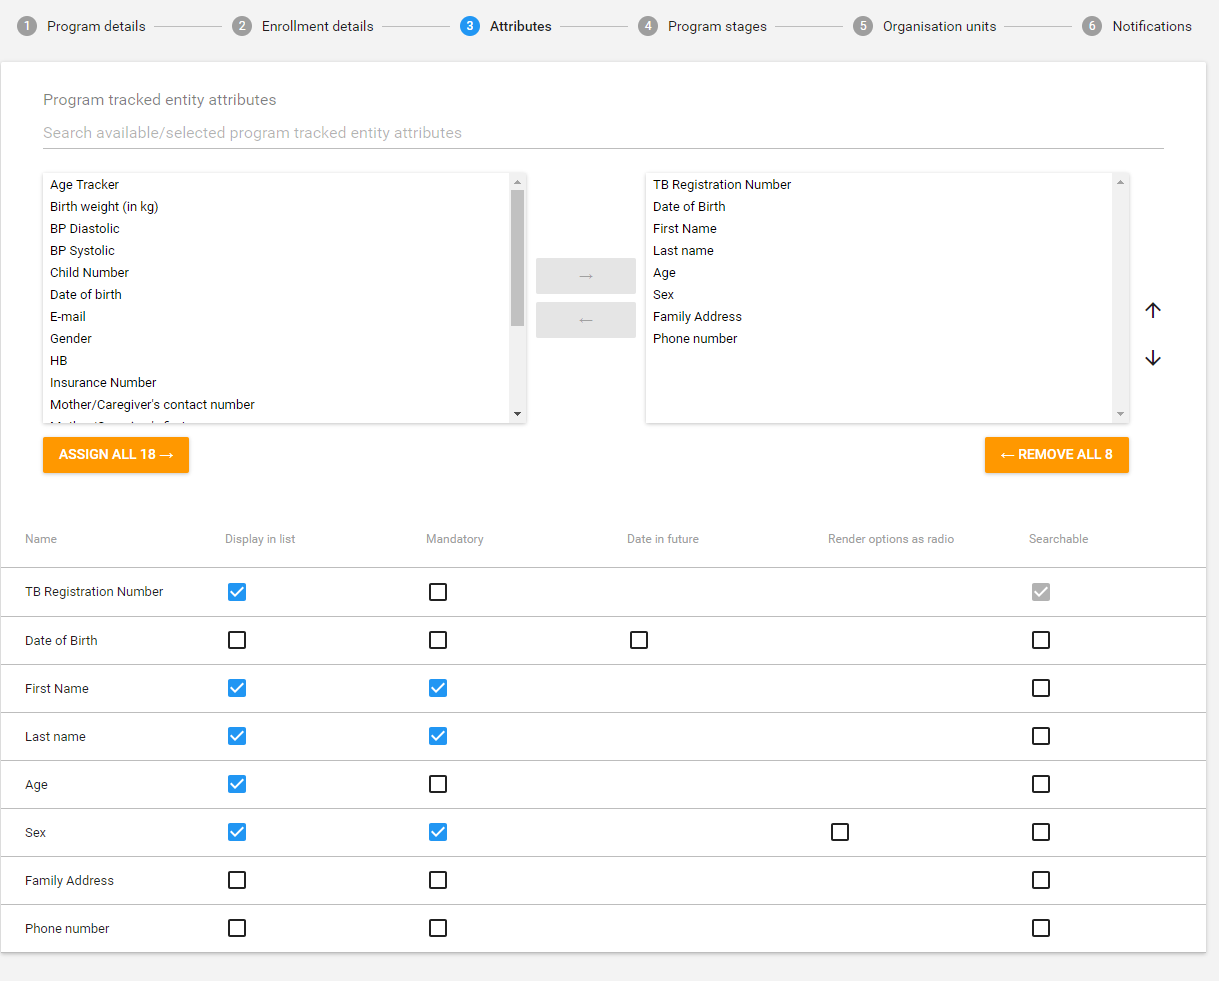Select the Attributes step label

(x=521, y=26)
